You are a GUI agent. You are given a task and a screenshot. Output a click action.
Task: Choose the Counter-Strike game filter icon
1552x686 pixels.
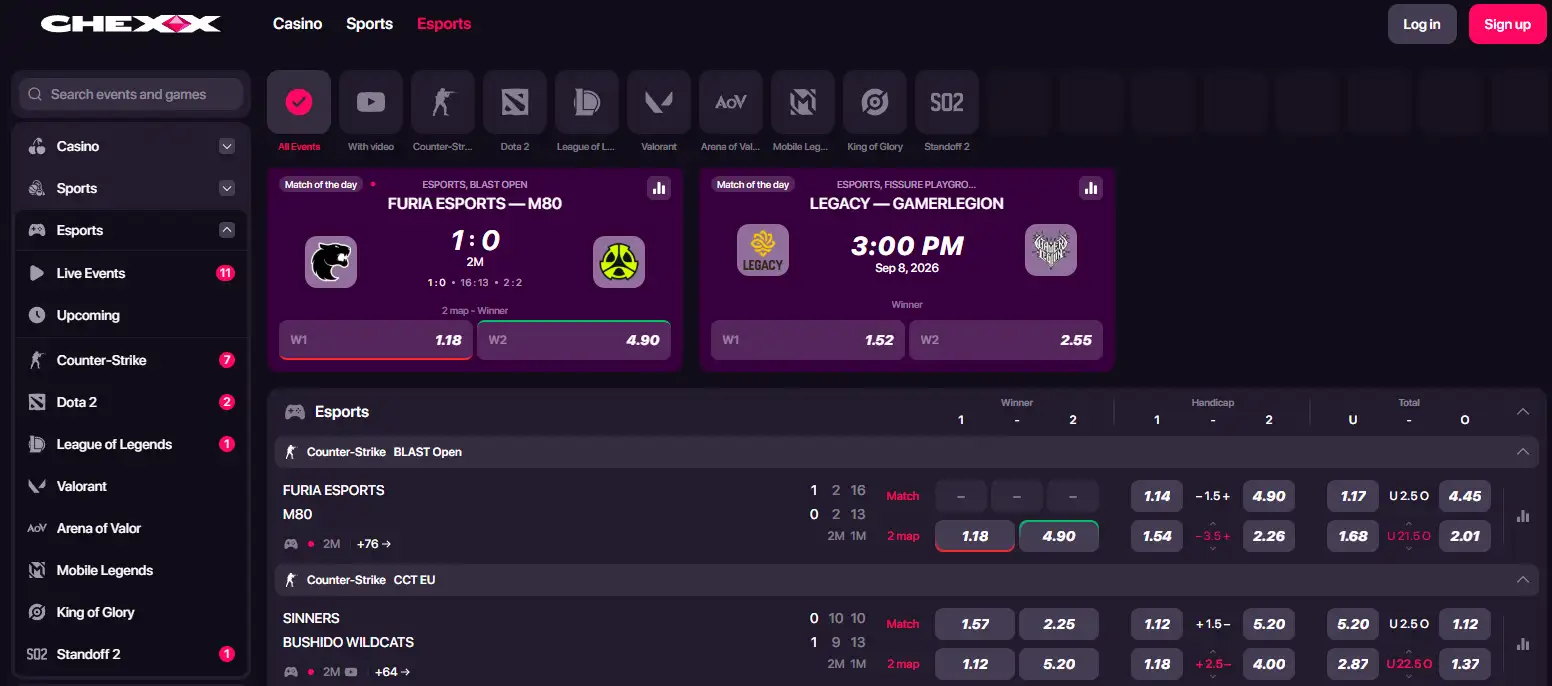point(443,102)
